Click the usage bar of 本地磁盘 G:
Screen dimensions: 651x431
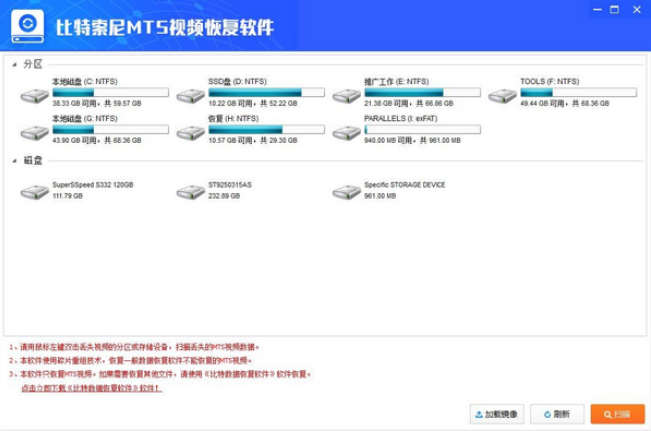tap(110, 130)
